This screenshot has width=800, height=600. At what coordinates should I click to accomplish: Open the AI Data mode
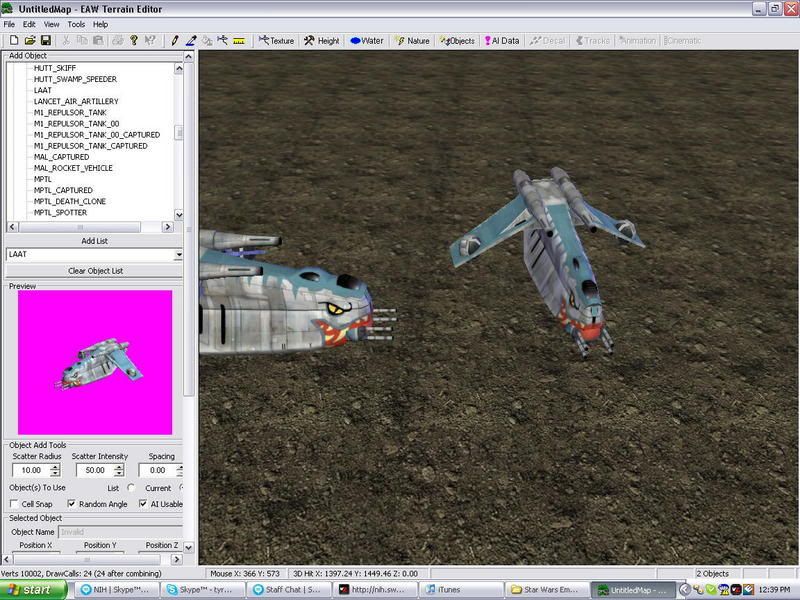501,41
